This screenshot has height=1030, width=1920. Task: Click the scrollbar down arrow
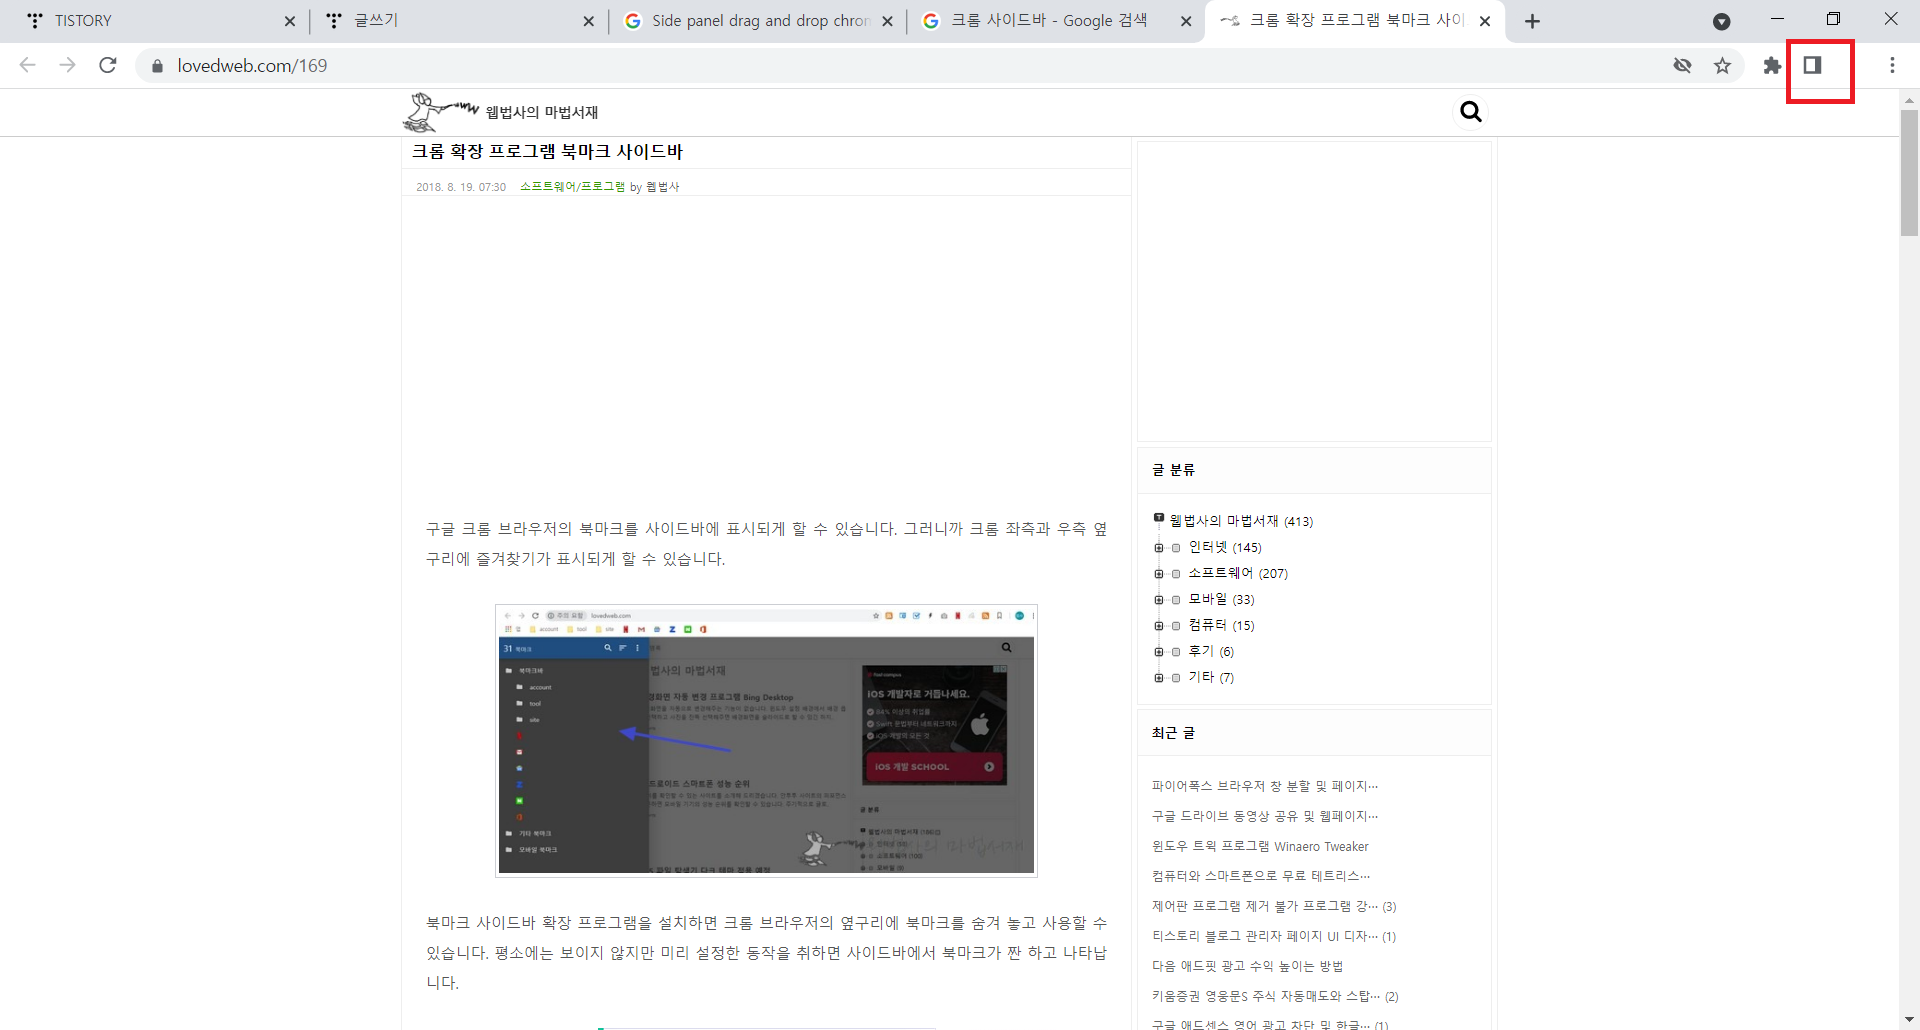1909,1019
